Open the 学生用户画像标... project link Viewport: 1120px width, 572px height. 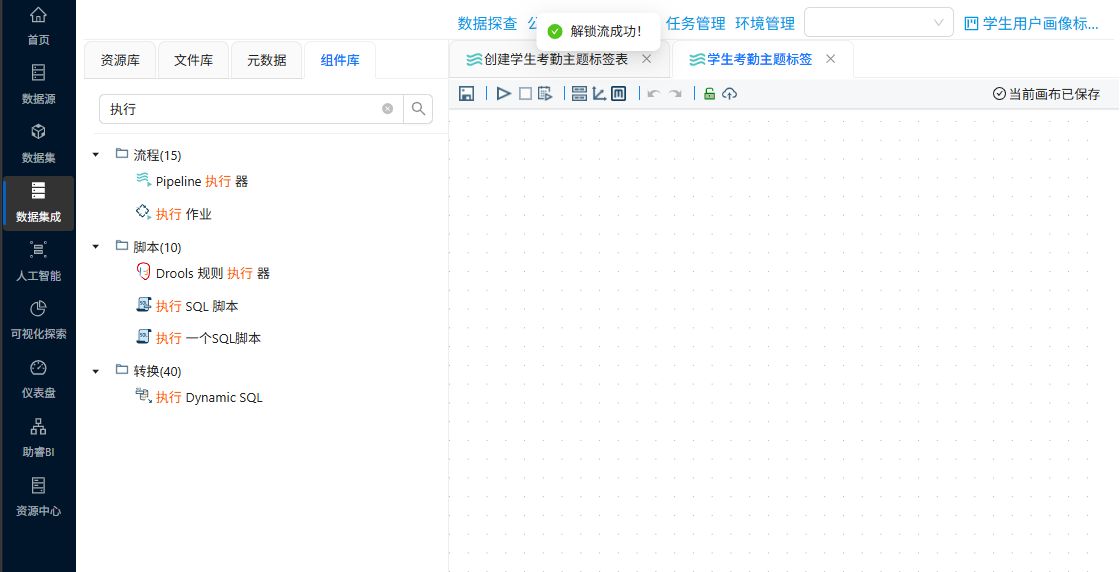1031,24
